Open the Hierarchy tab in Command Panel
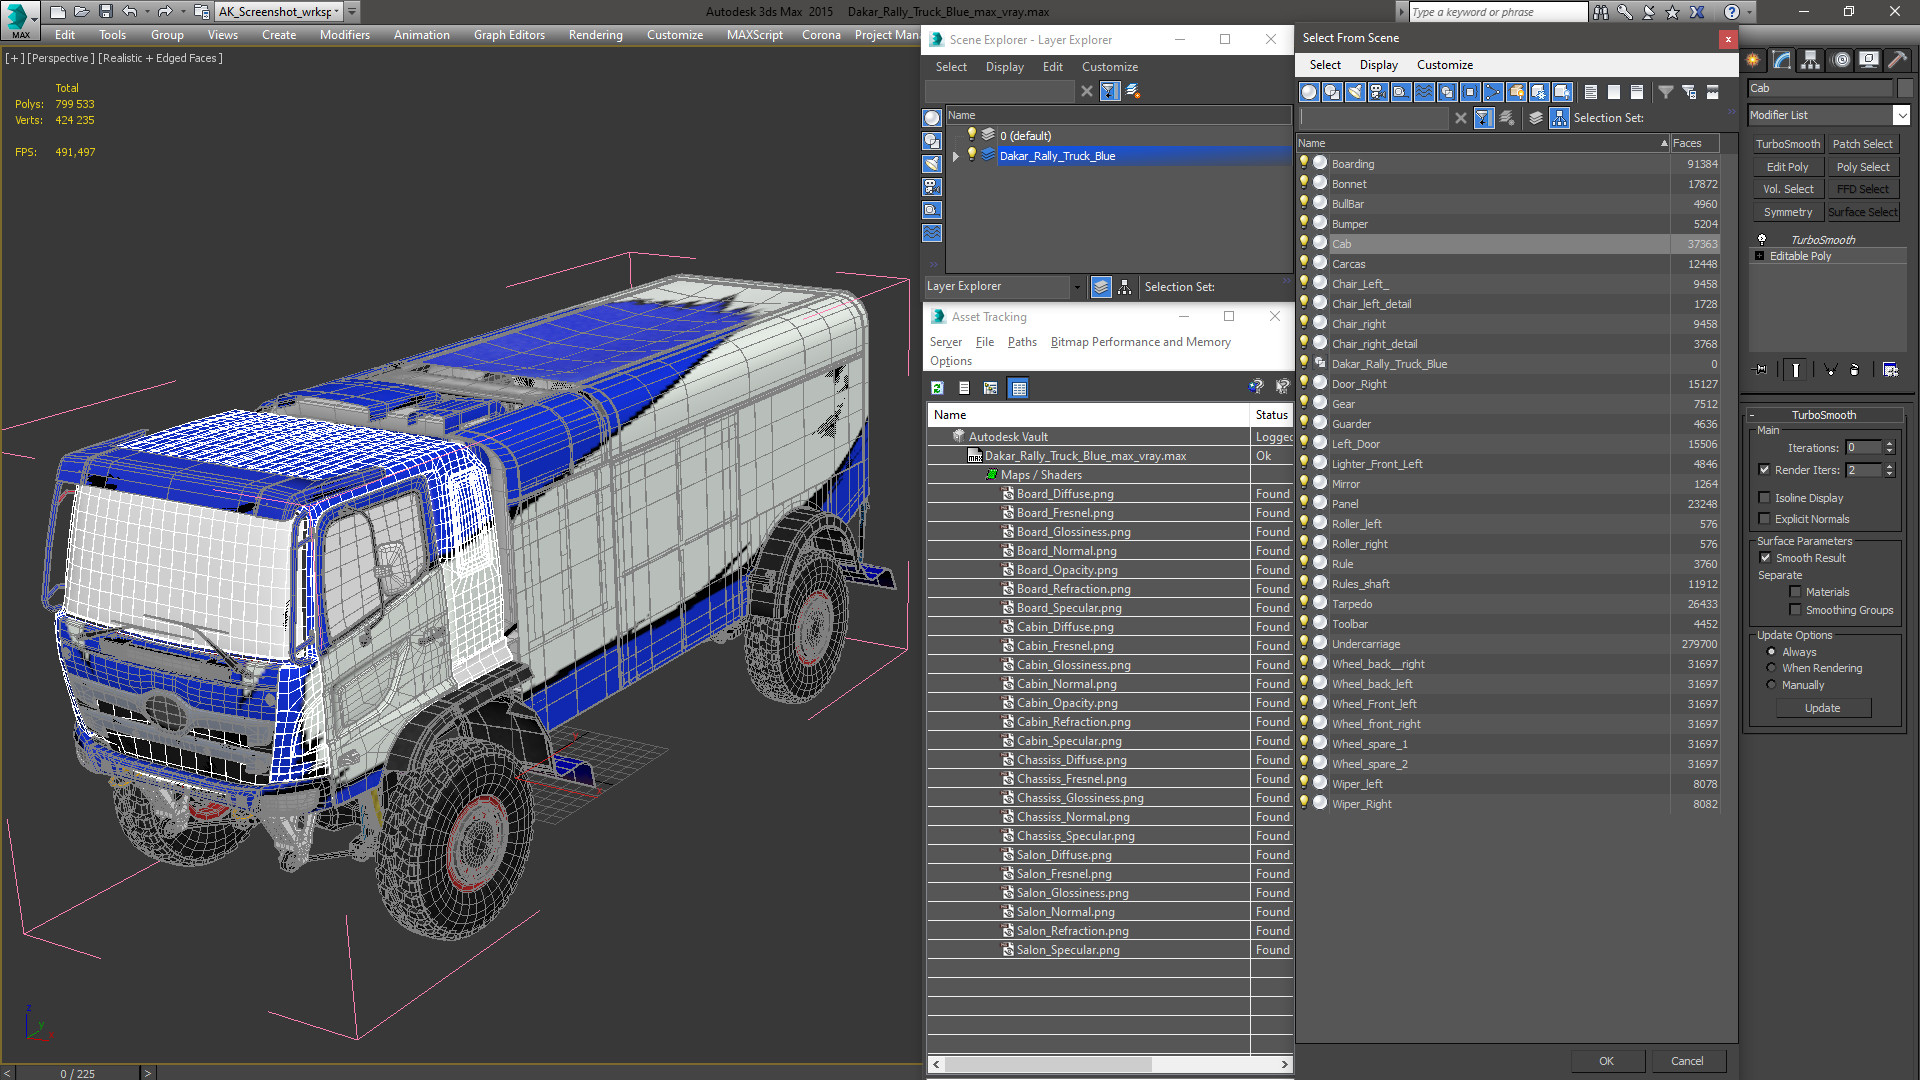Screen dimensions: 1920x1080 pos(1811,60)
